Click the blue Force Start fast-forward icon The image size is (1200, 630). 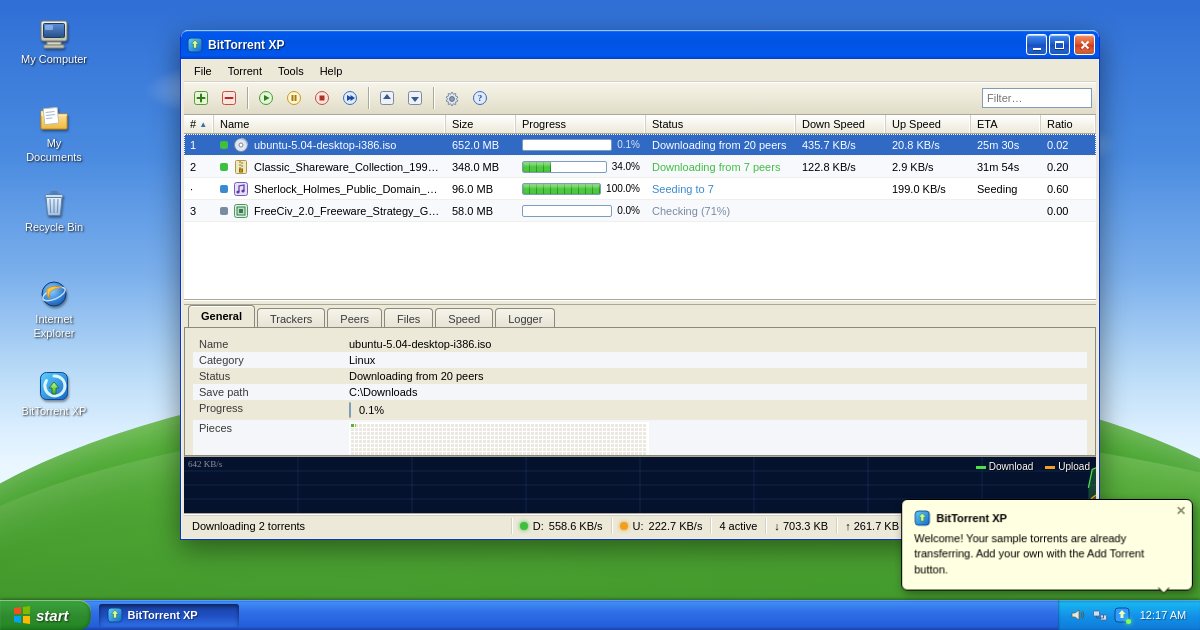(x=350, y=98)
